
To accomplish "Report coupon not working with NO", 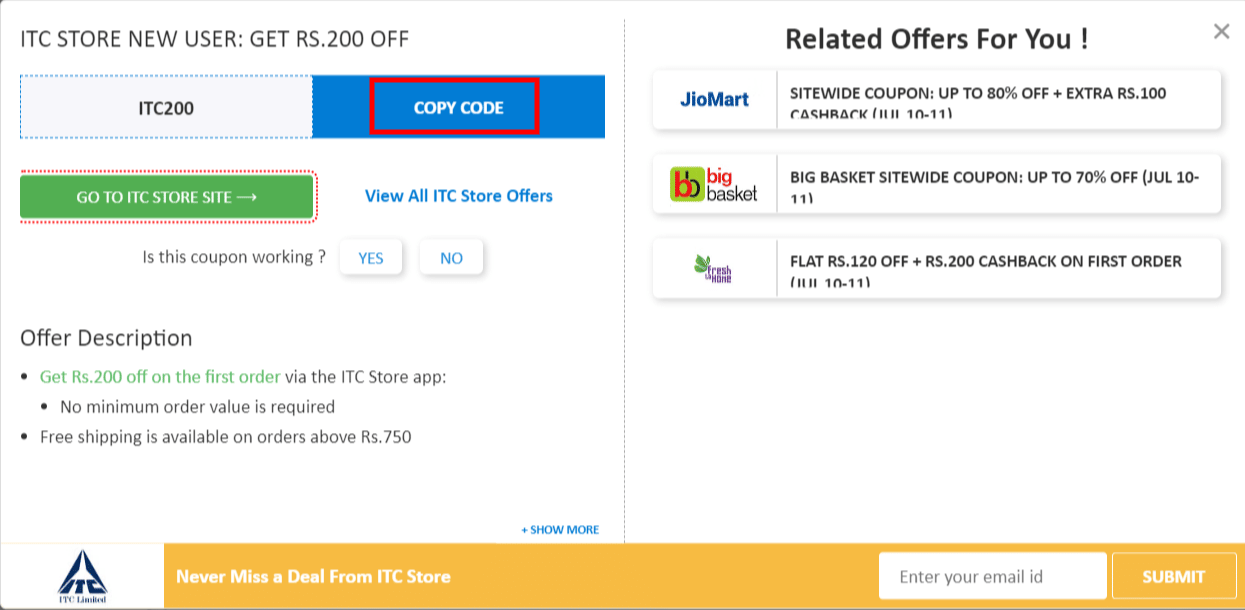I will tap(451, 257).
